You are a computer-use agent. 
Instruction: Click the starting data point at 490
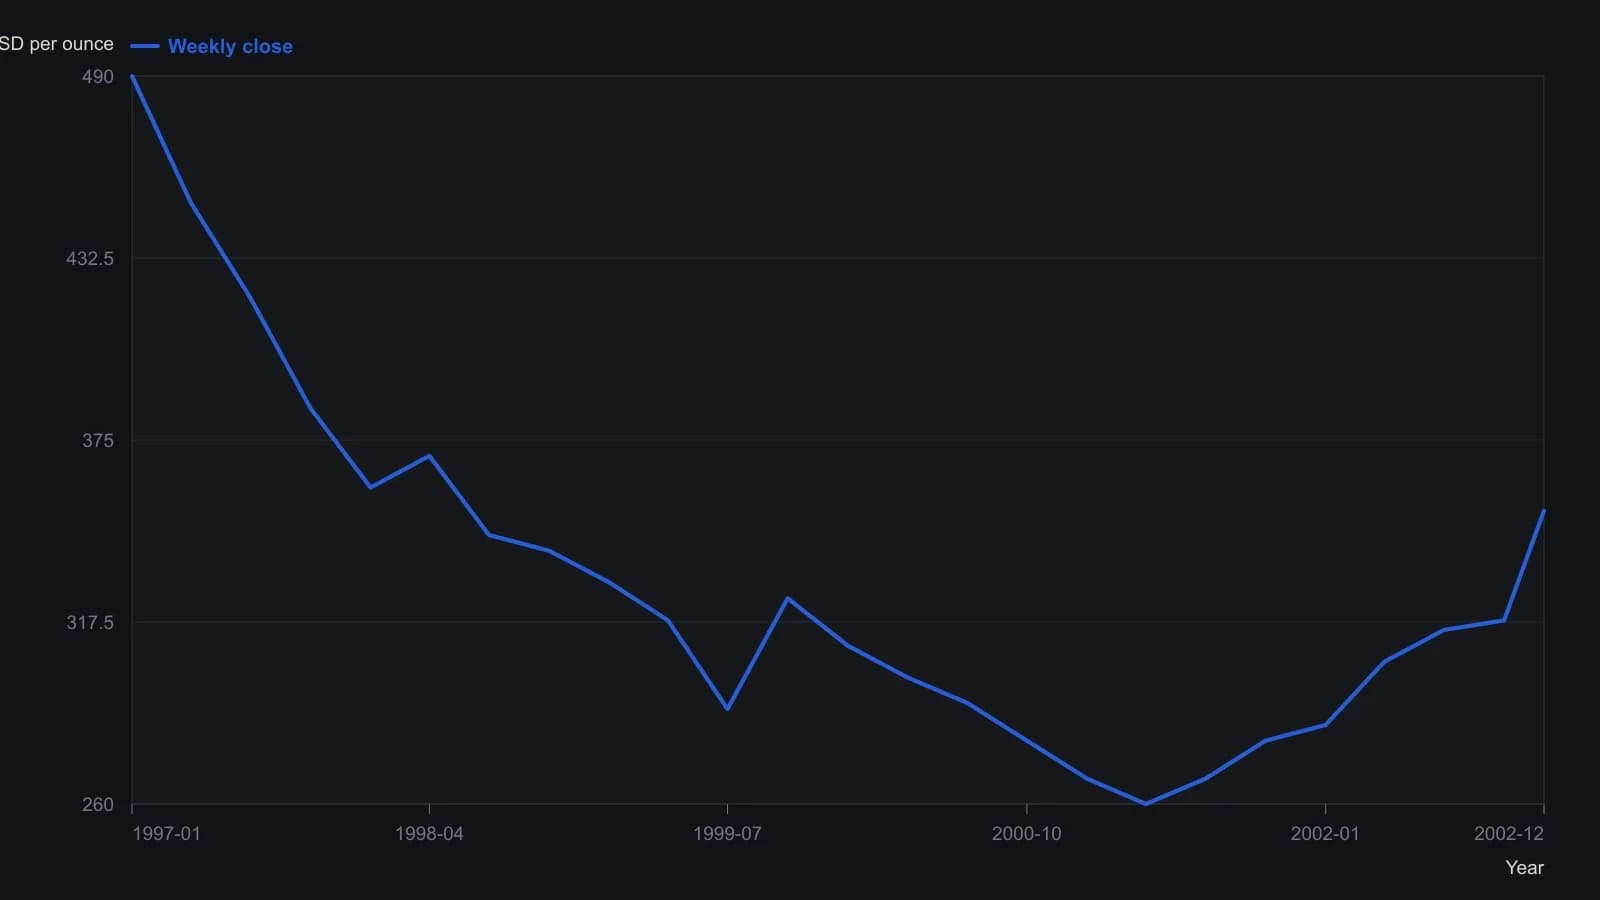point(132,76)
